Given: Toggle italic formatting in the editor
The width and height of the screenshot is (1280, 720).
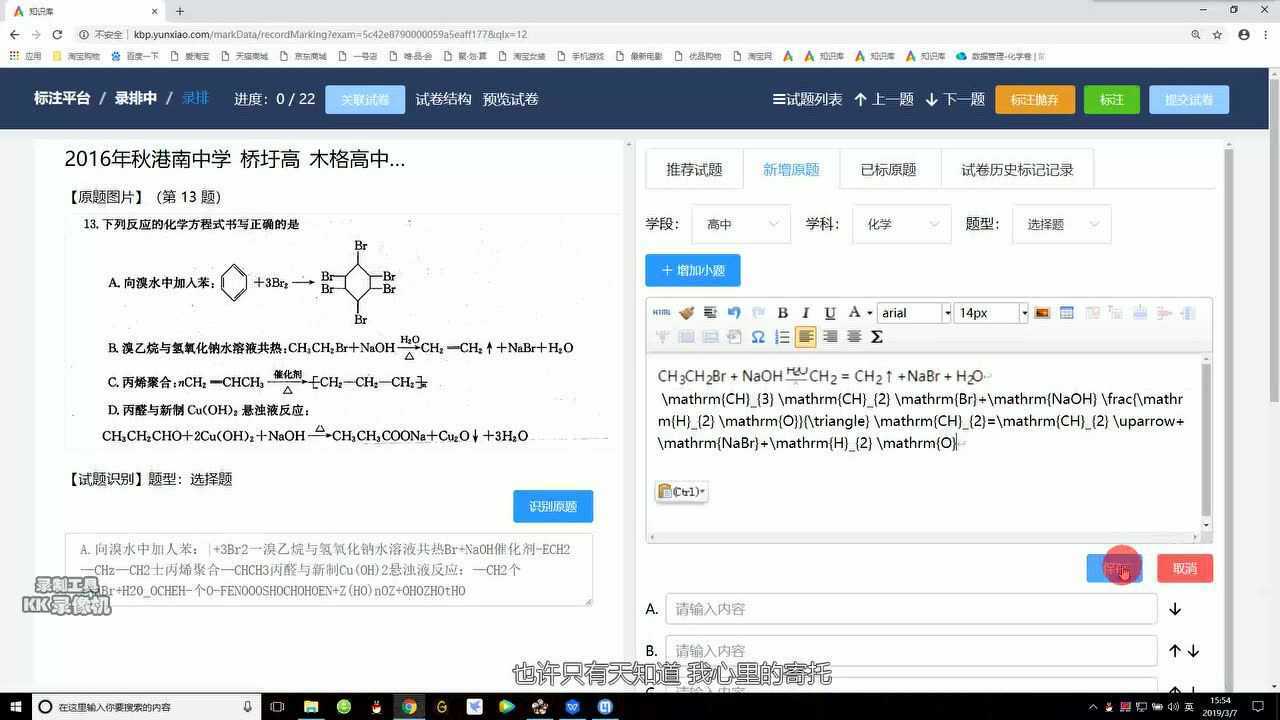Looking at the screenshot, I should (x=805, y=312).
